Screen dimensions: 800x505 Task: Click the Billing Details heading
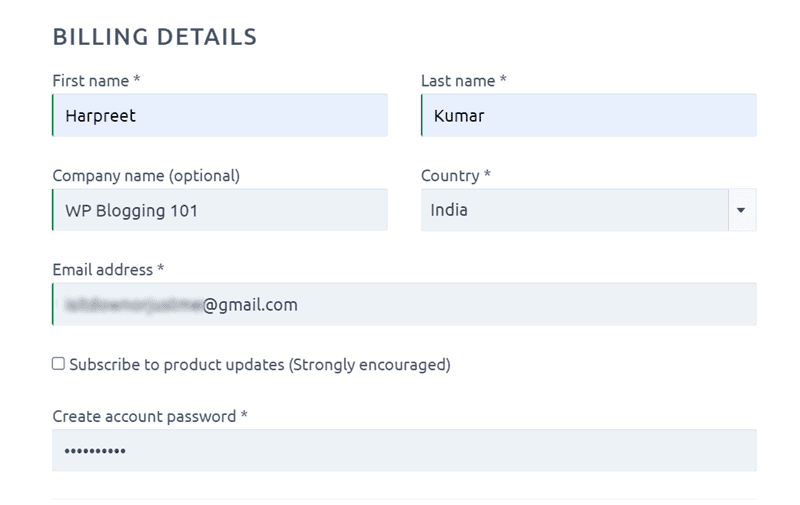[155, 37]
